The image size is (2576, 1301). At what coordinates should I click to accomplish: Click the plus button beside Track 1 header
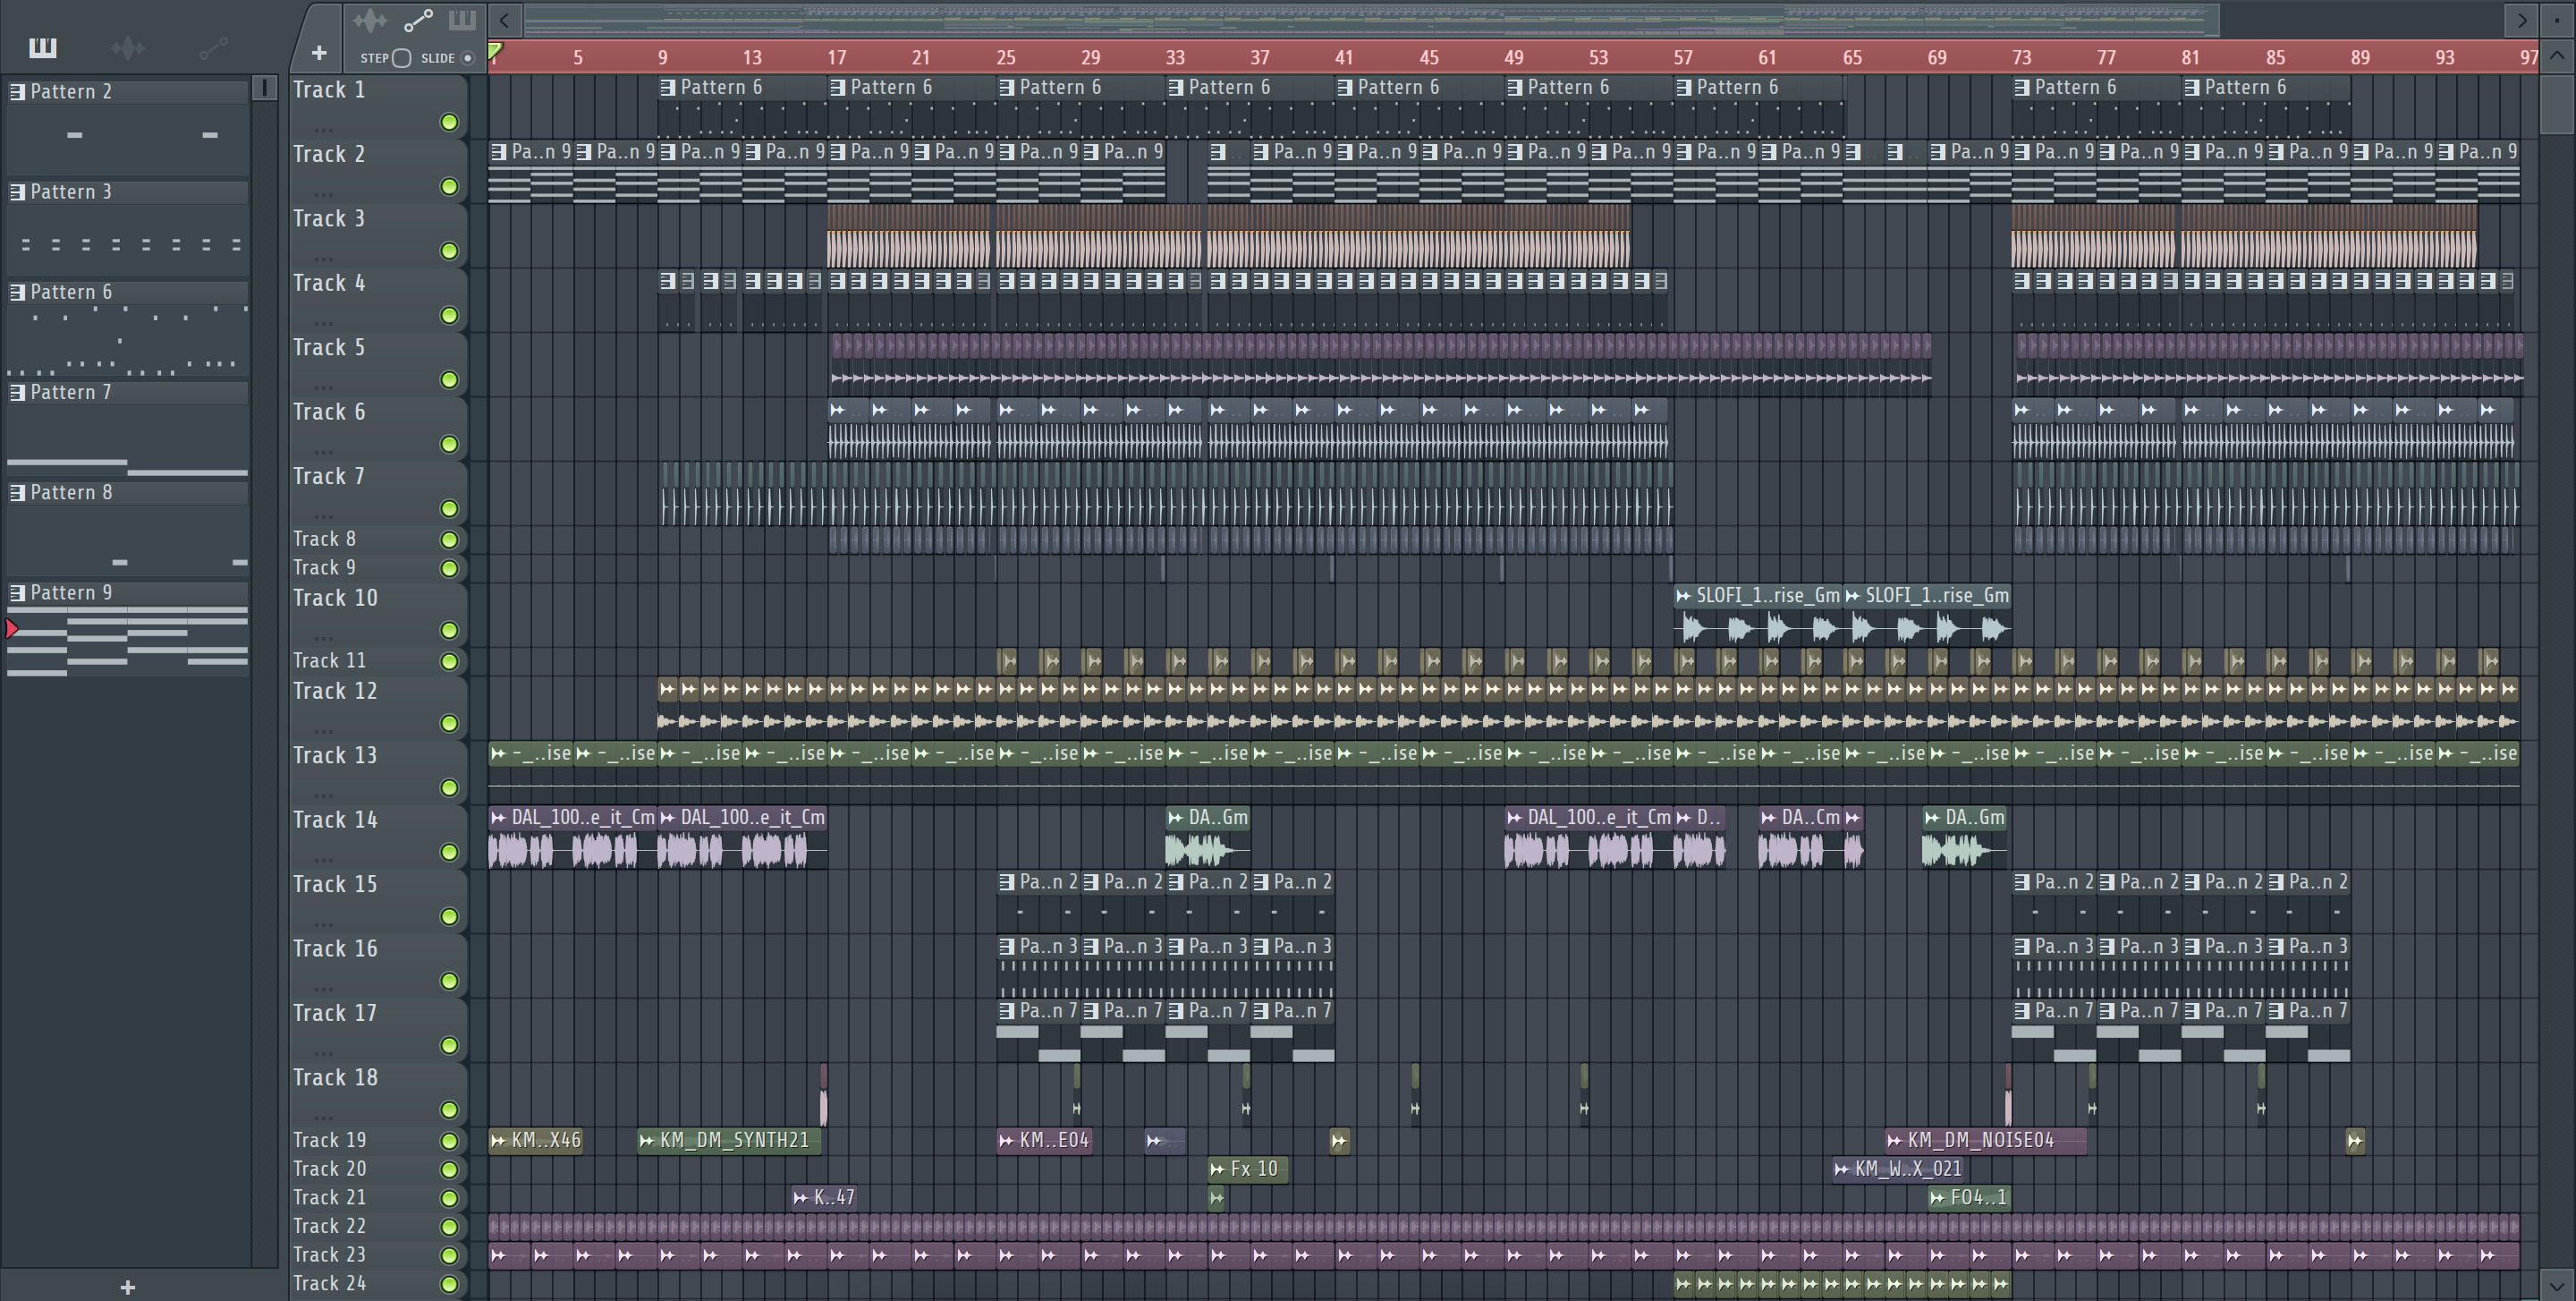319,53
